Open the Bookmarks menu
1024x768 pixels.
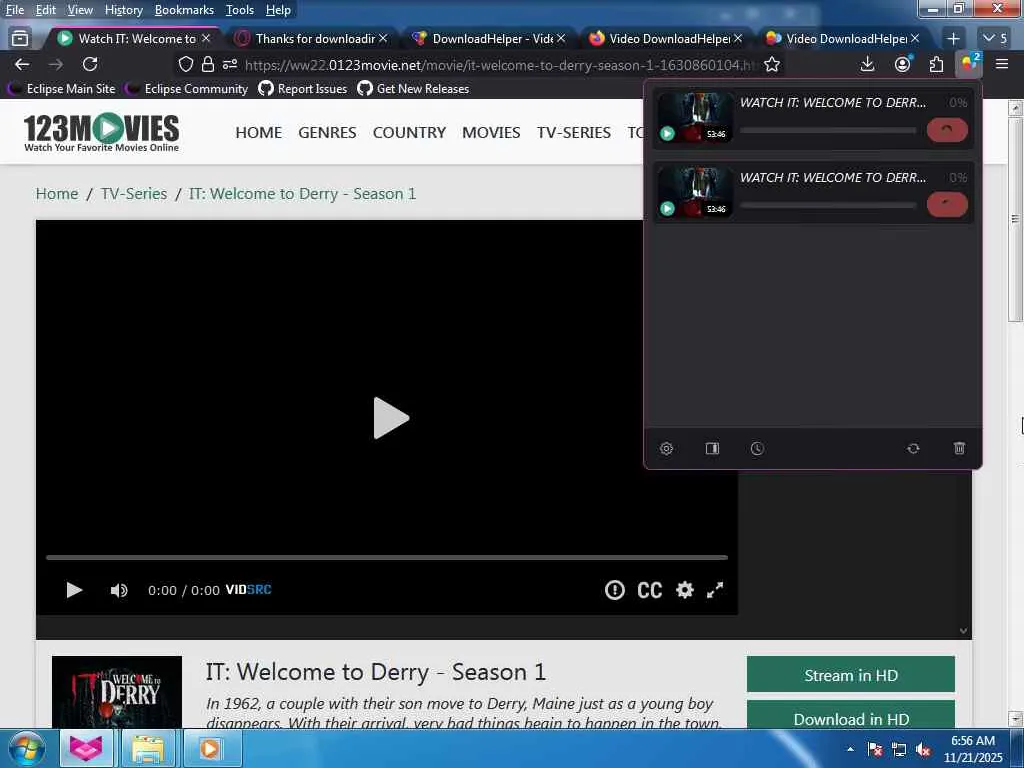click(x=184, y=10)
